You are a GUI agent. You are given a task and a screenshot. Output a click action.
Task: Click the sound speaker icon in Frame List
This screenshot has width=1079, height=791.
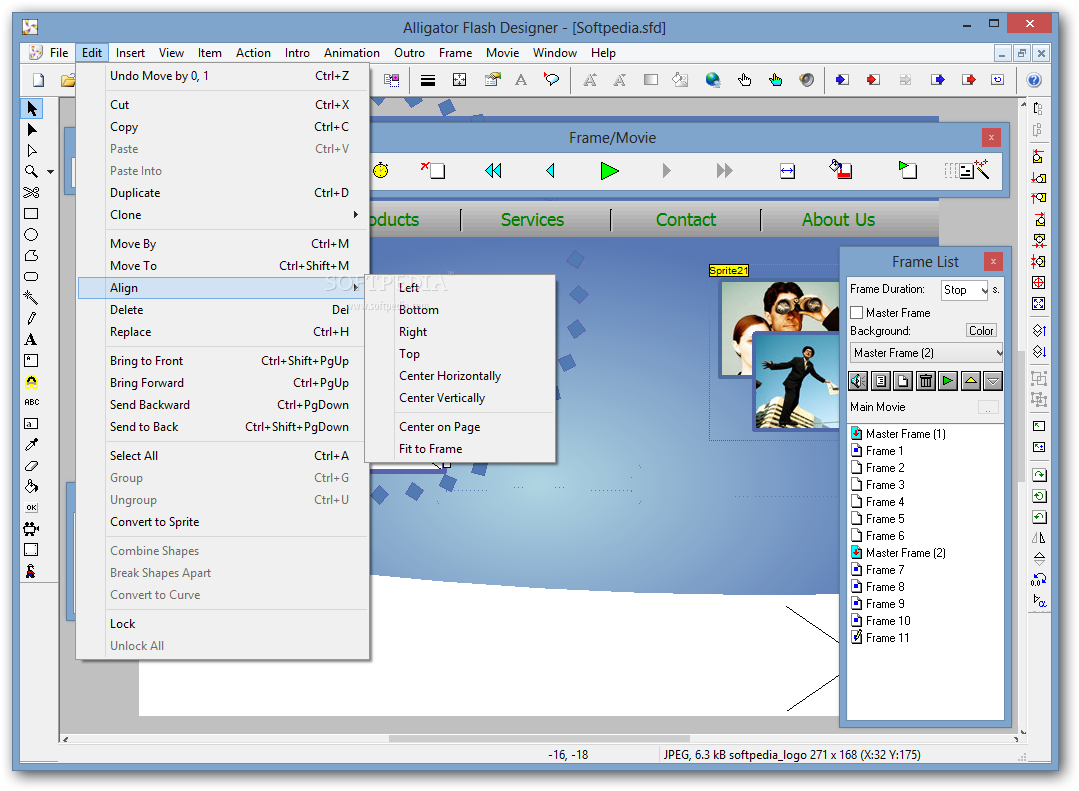point(858,381)
